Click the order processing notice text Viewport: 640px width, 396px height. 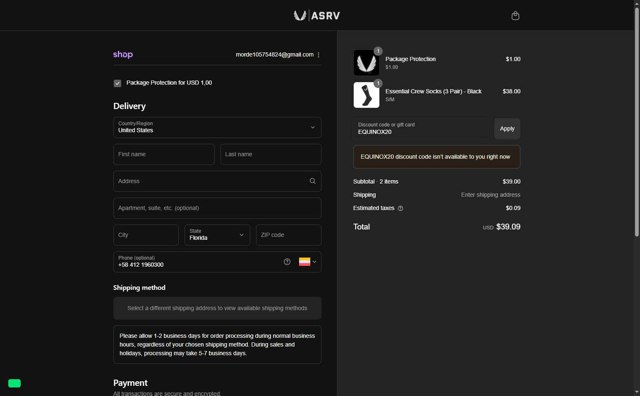pos(217,345)
